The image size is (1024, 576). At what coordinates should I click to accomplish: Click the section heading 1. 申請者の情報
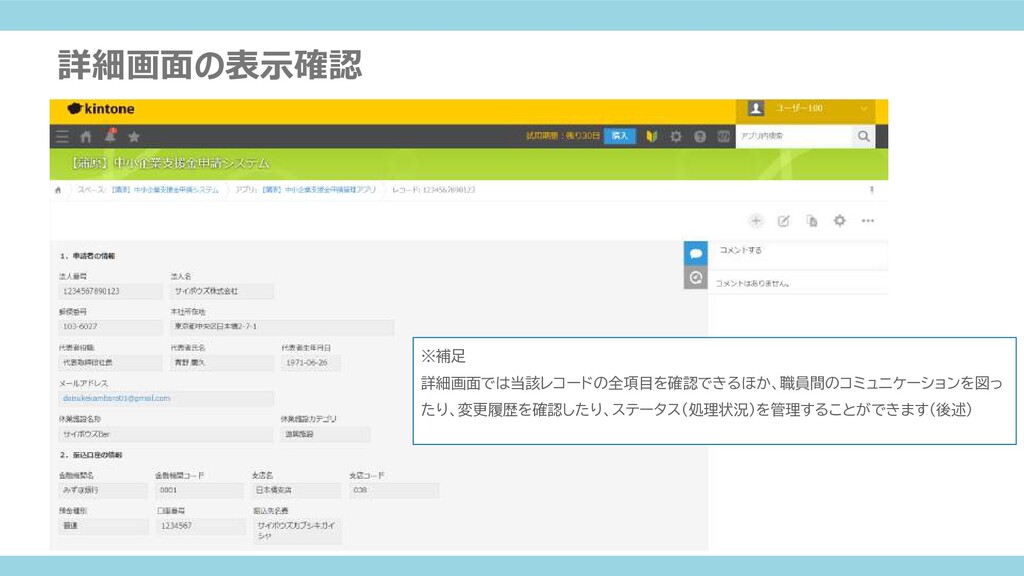click(x=88, y=256)
